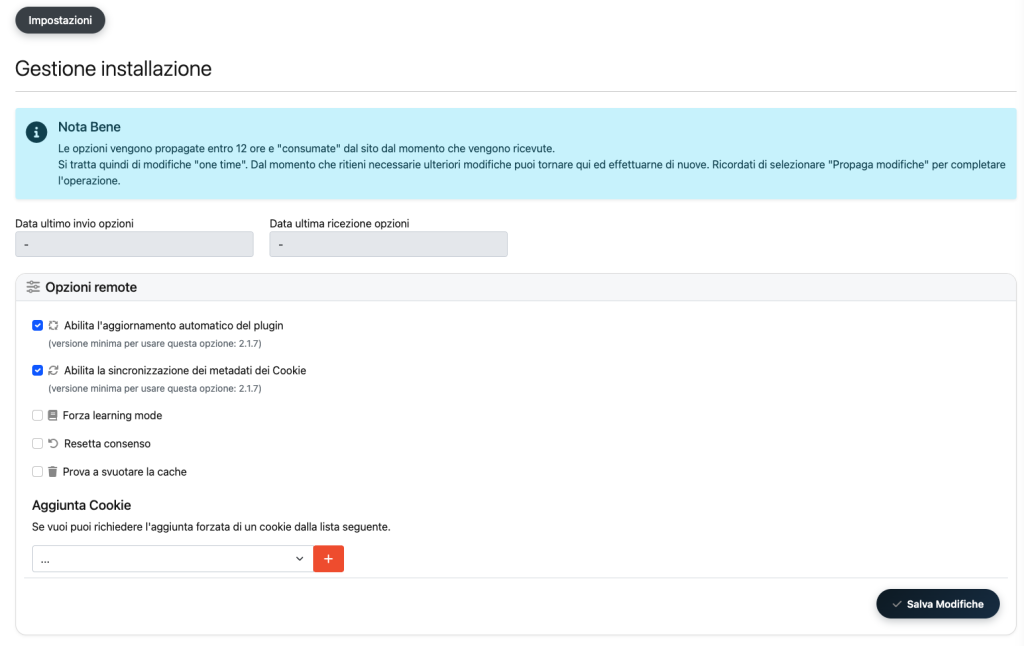Open the cookie list dropdown

coord(170,559)
